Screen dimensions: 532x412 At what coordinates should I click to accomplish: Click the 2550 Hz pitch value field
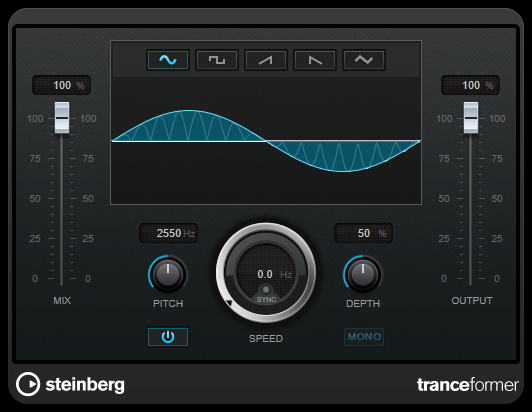pyautogui.click(x=169, y=233)
